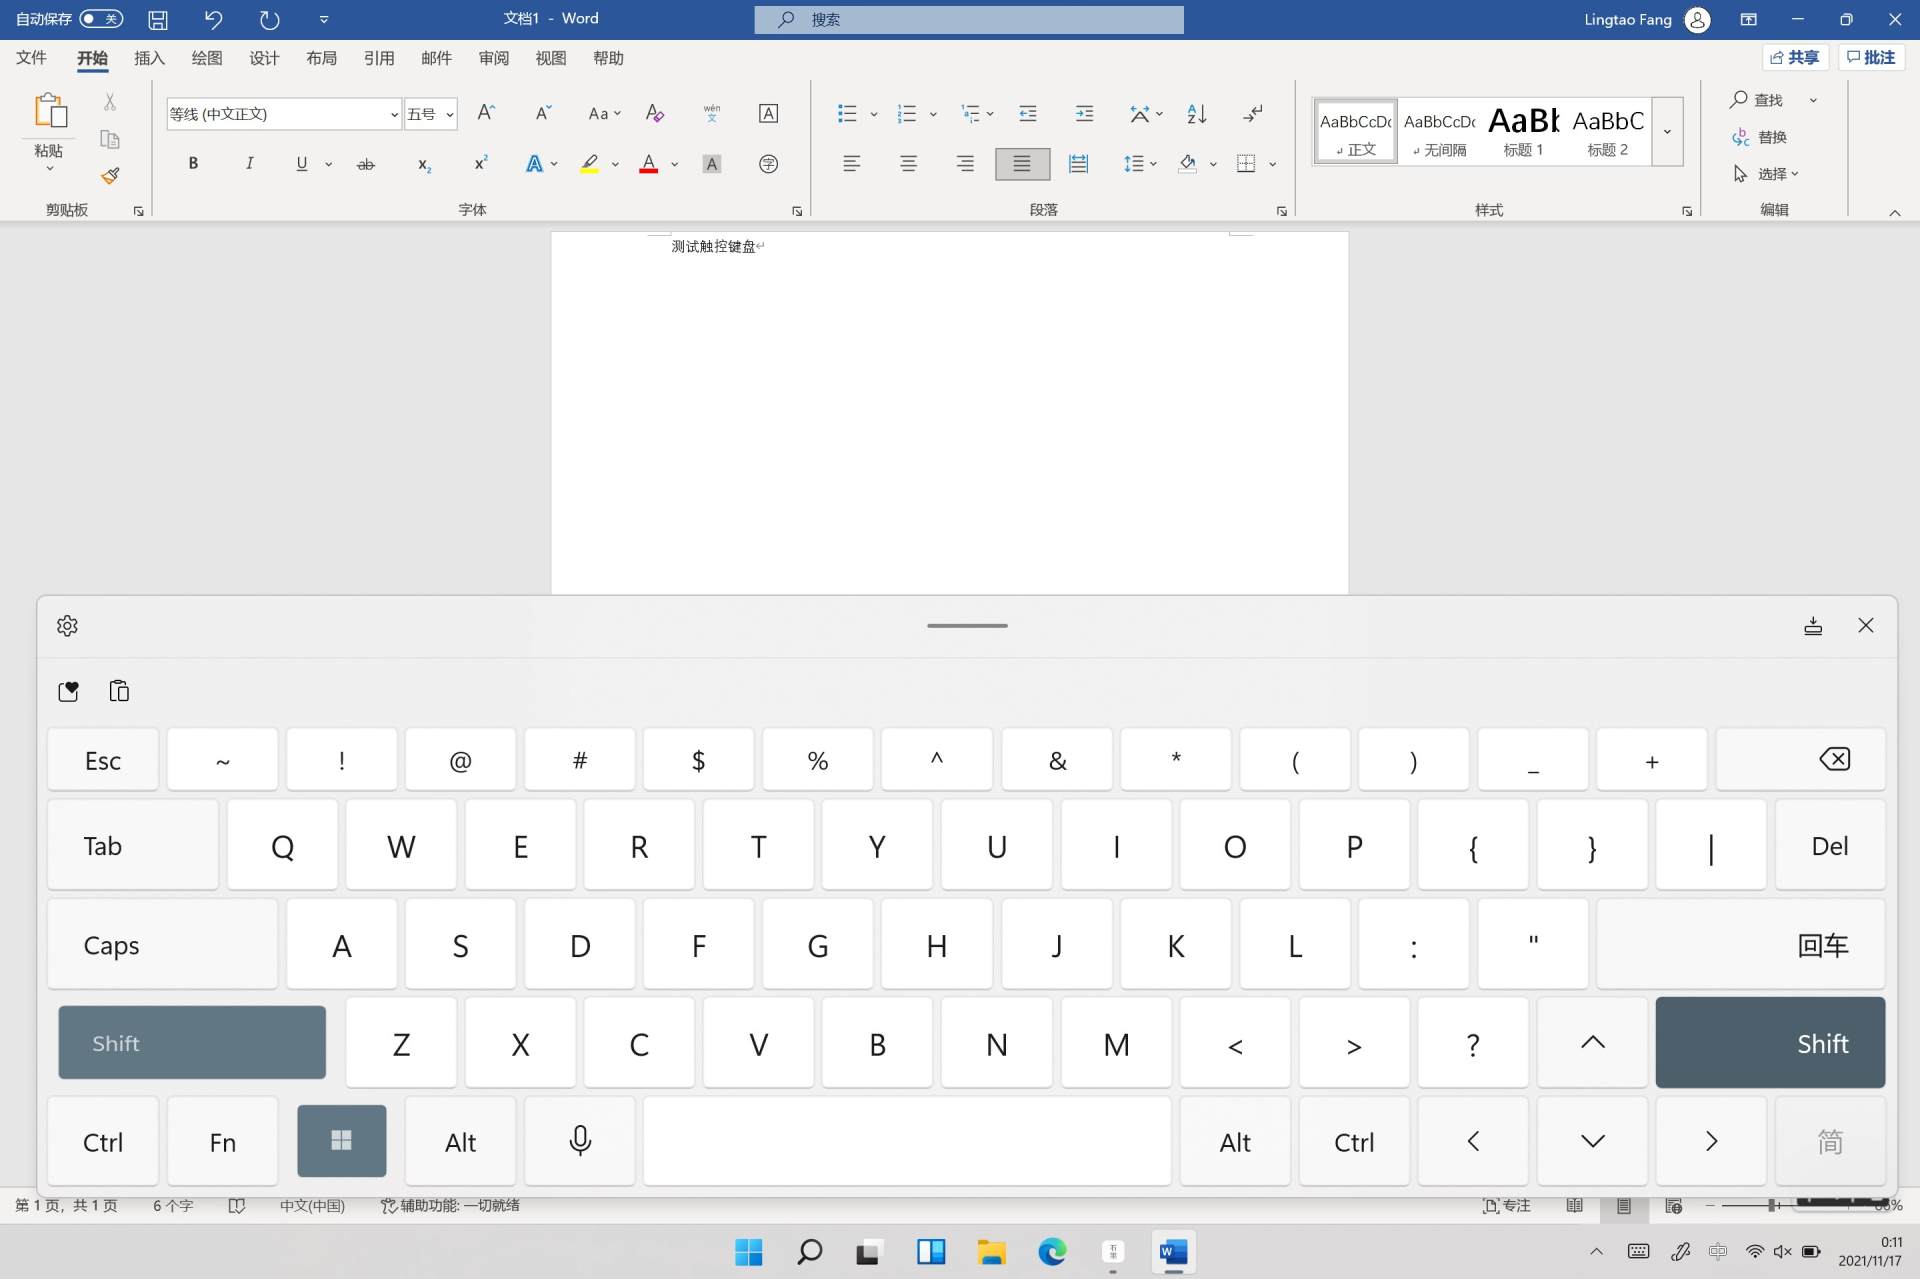
Task: Open the phonetic guide (wén) icon
Action: [x=712, y=113]
